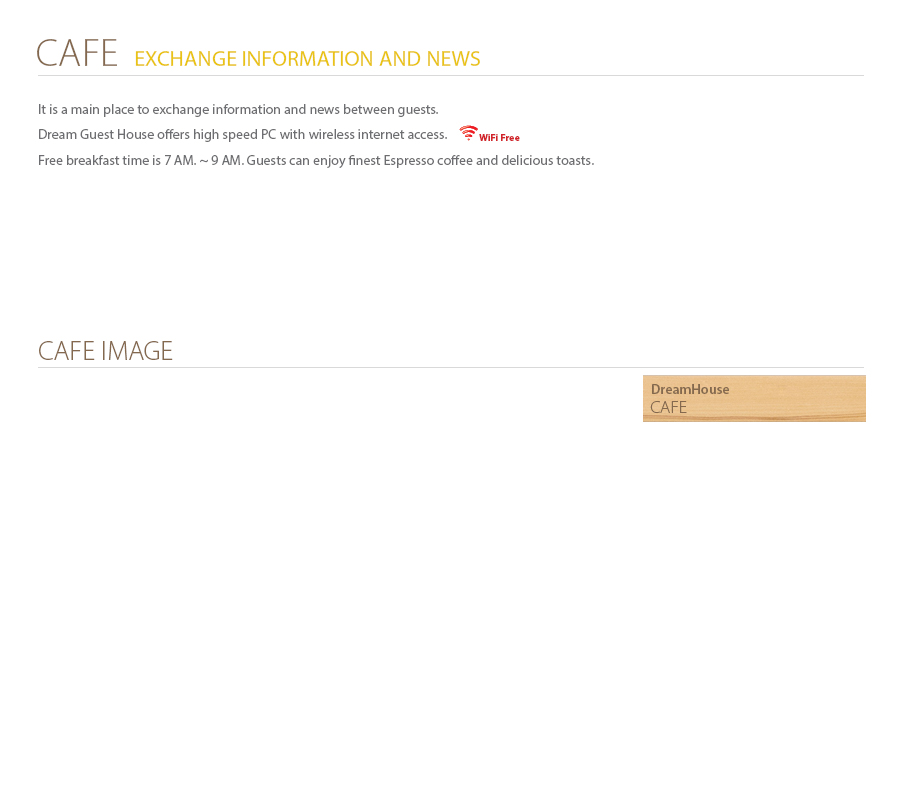Click the line 'Free breakfast time is 7 AM. ~ 9 AM.'
900x811 pixels.
(x=316, y=160)
